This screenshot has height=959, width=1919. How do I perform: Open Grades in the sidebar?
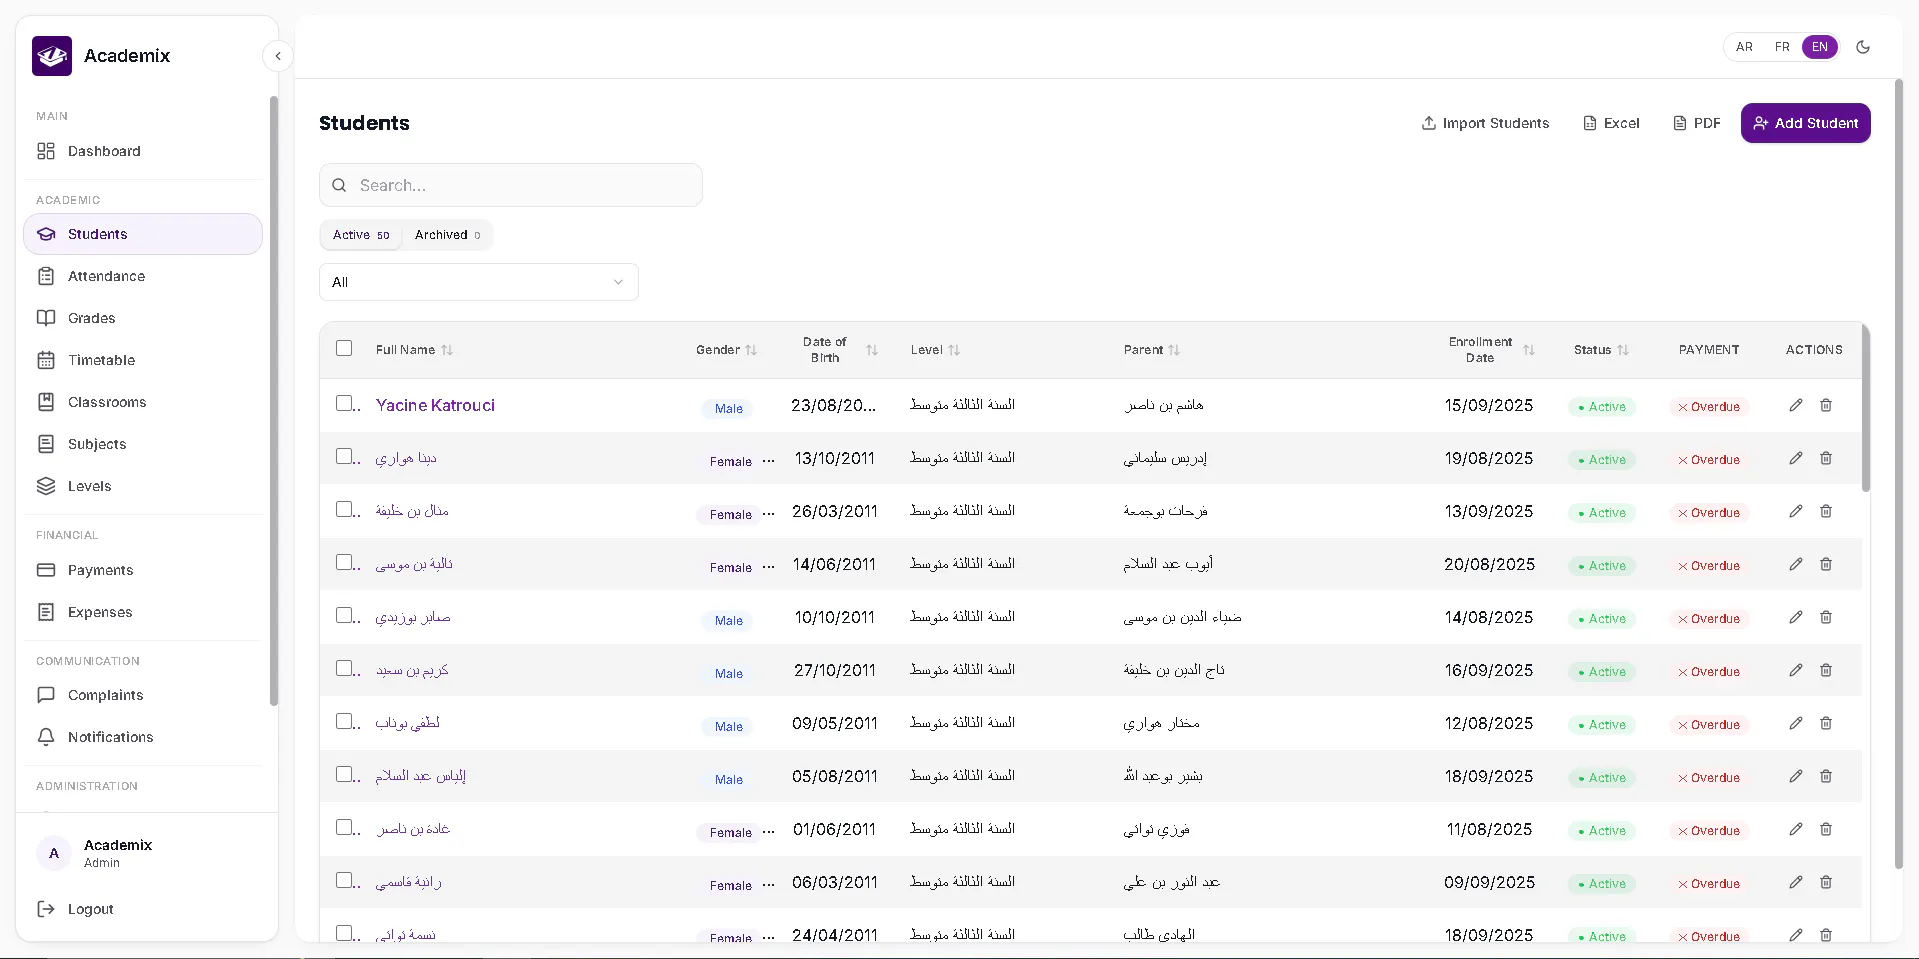click(x=143, y=318)
